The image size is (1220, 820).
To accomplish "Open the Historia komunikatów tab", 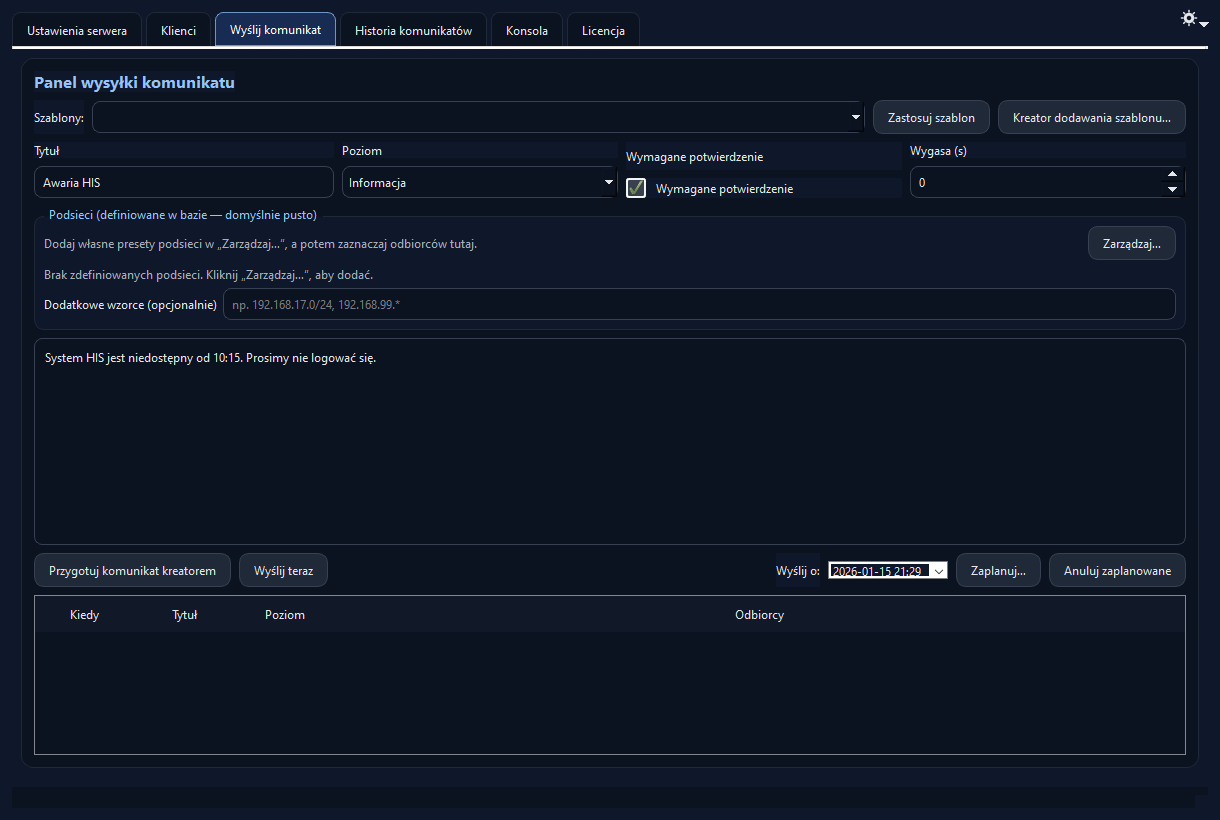I will [x=412, y=30].
